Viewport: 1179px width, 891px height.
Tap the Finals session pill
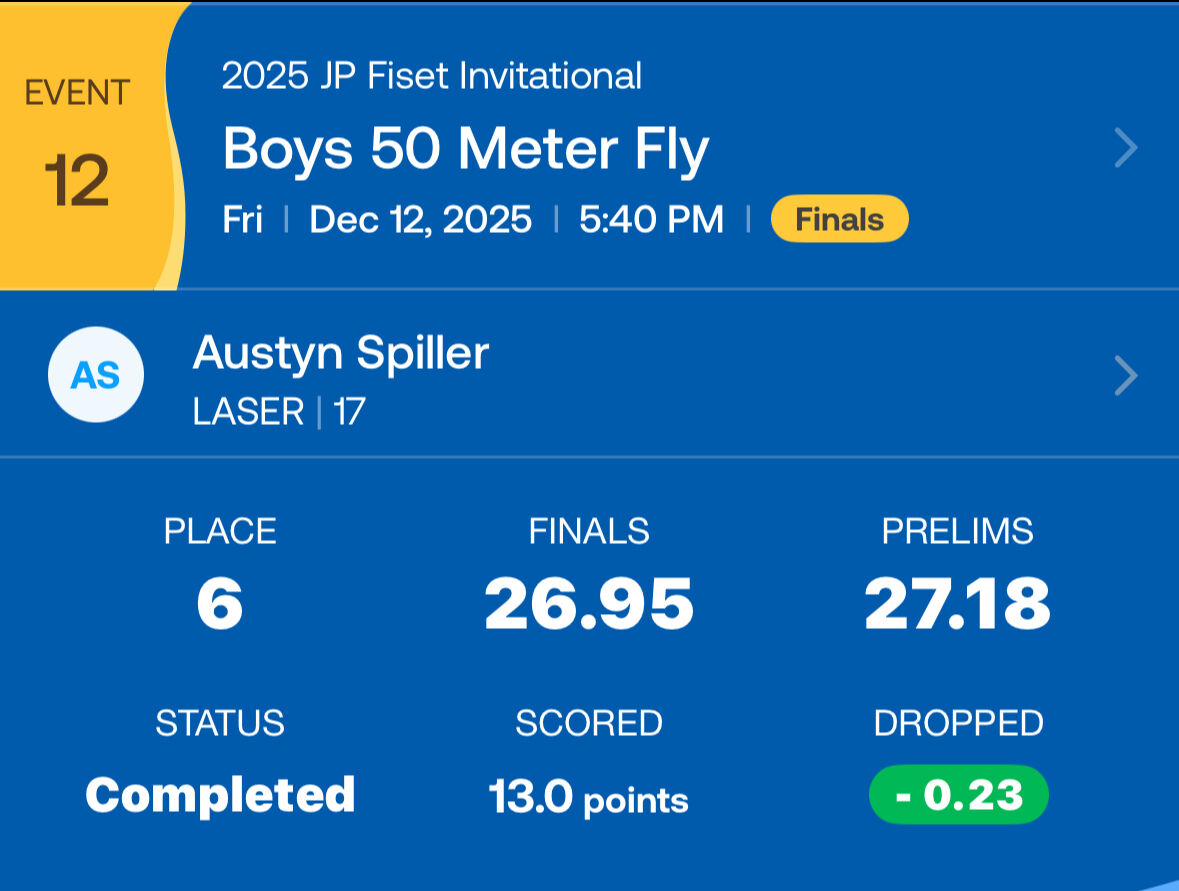839,220
